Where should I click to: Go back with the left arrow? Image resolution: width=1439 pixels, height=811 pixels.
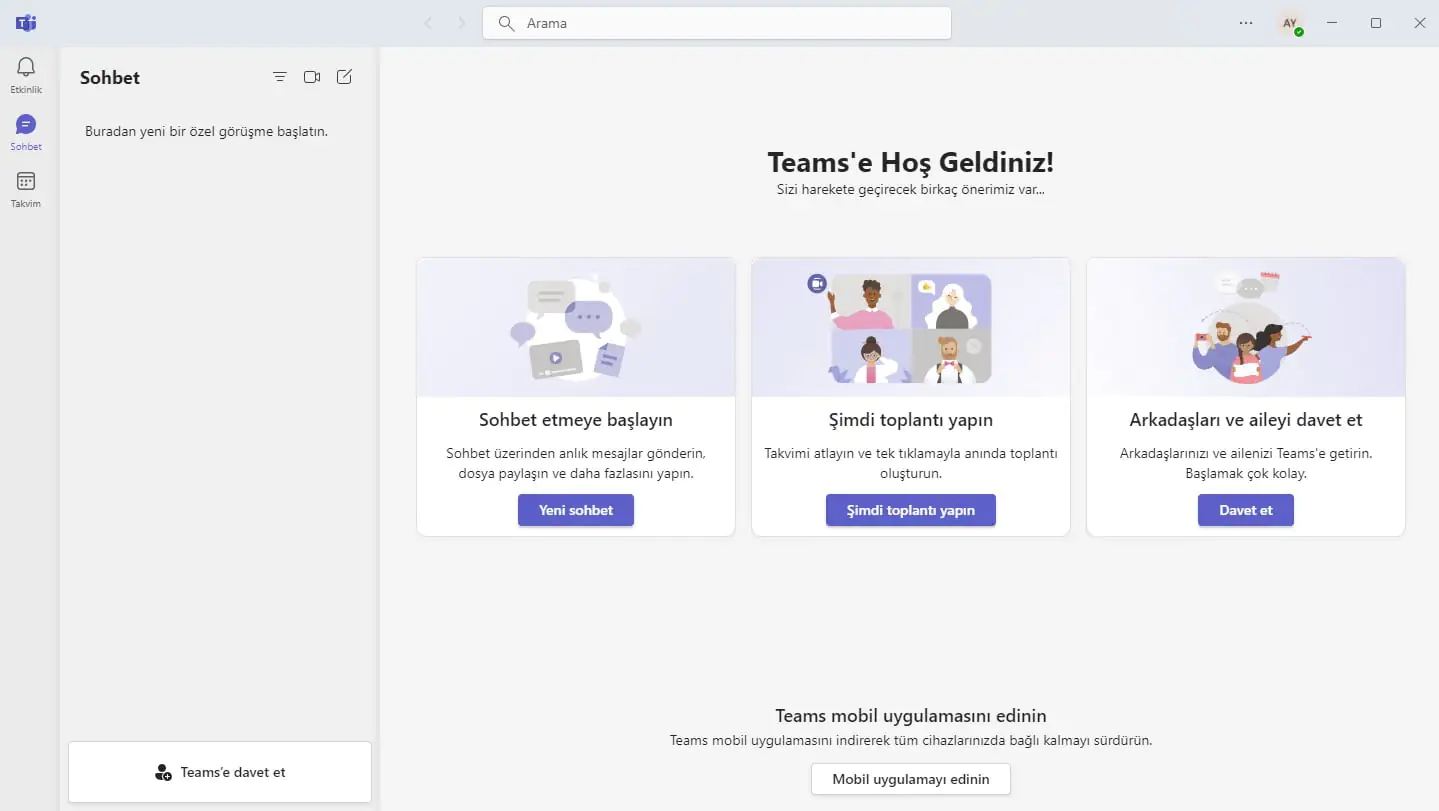[428, 23]
